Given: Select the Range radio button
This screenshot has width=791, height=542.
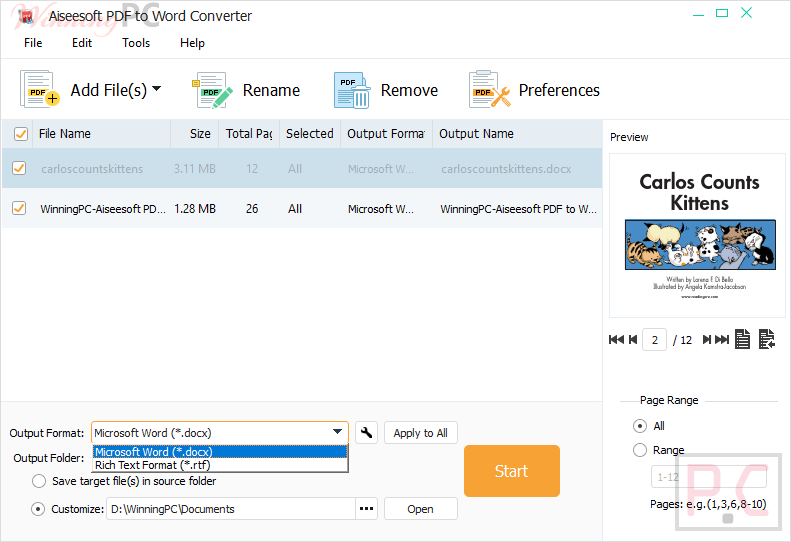Looking at the screenshot, I should pos(640,450).
